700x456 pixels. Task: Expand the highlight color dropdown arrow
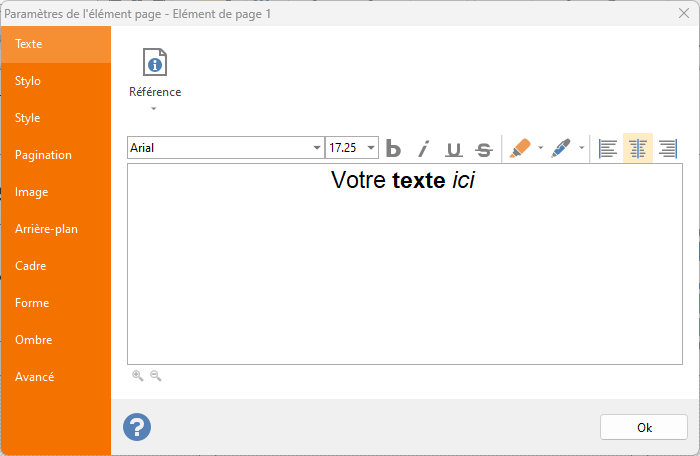pos(541,149)
